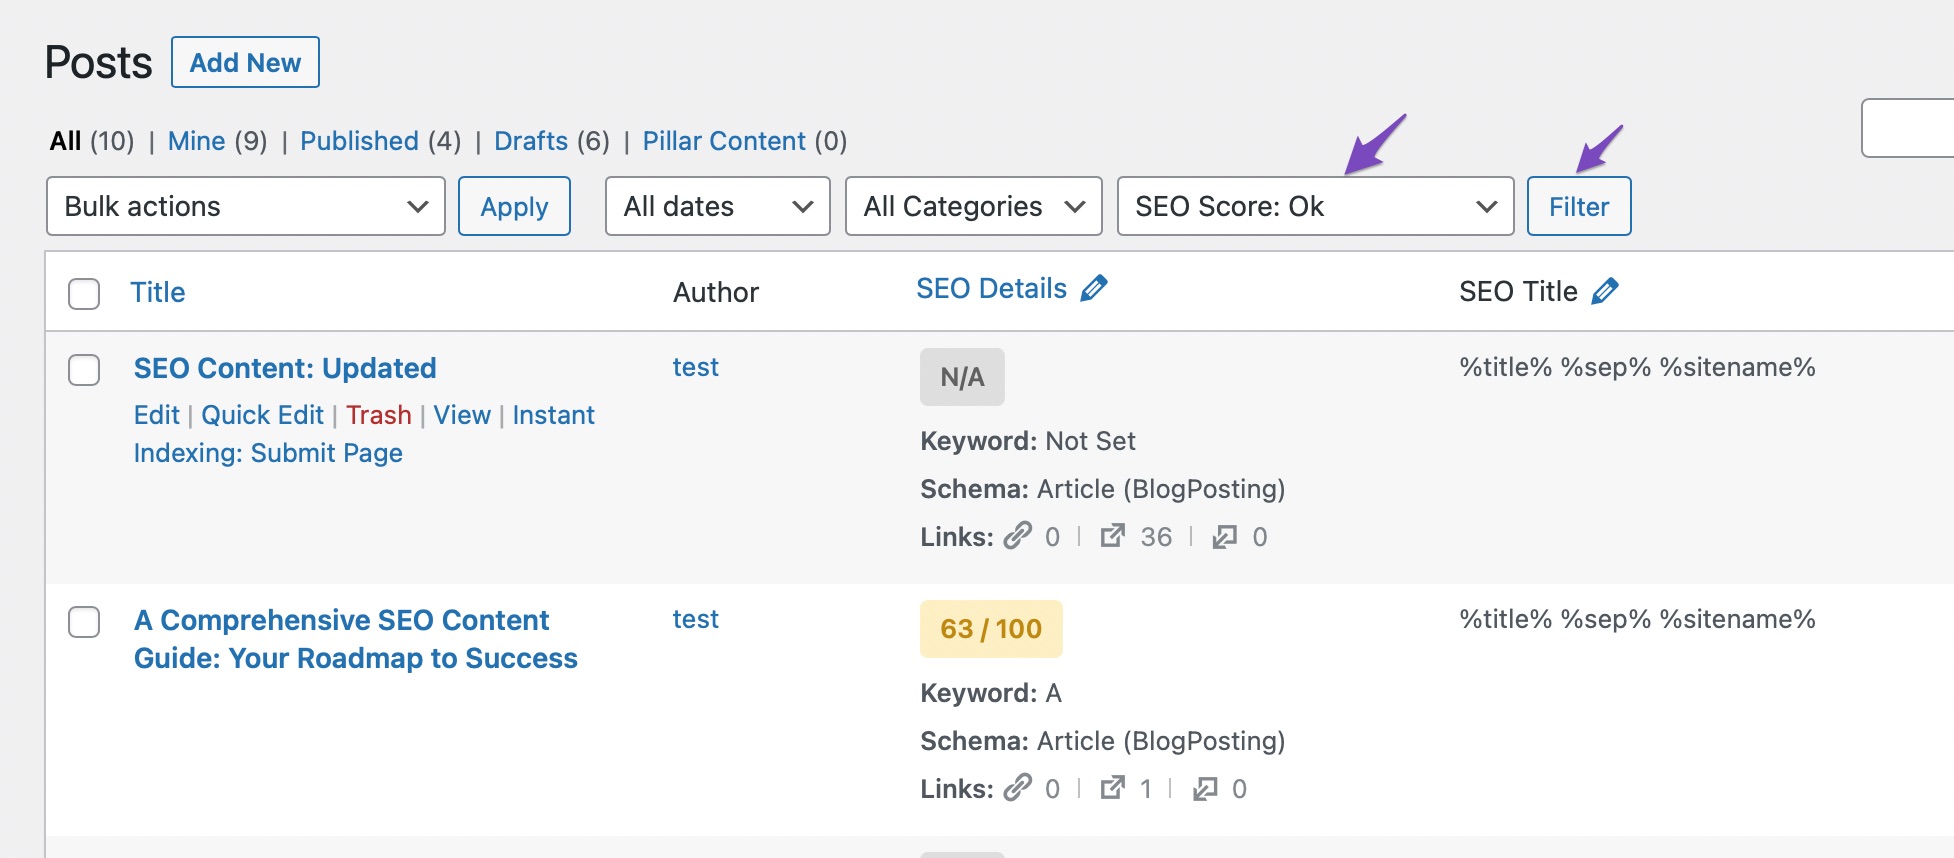Switch to Published posts view
Image resolution: width=1954 pixels, height=858 pixels.
(x=359, y=141)
